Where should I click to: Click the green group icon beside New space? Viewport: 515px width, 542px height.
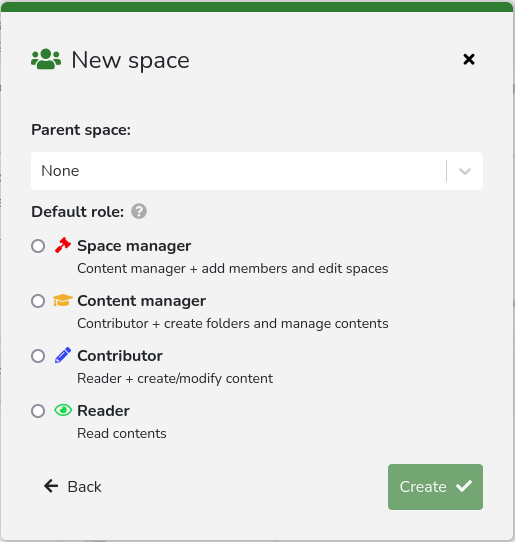46,59
